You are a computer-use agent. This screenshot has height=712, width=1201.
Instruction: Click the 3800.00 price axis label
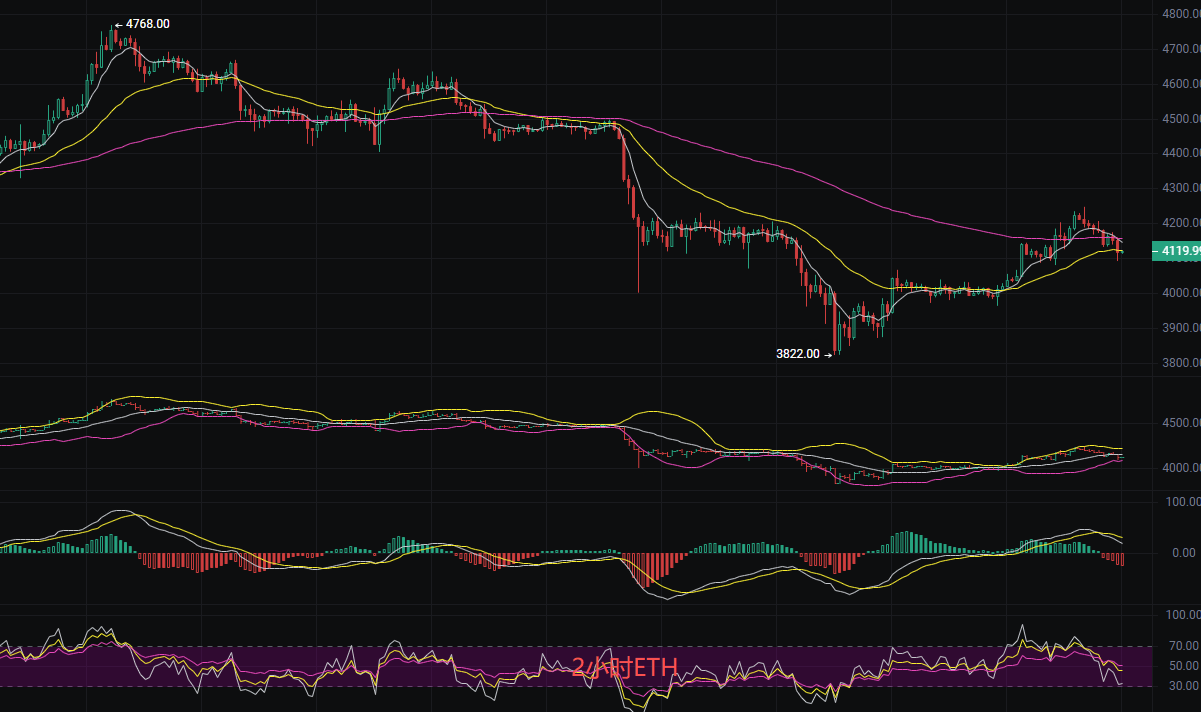click(1175, 361)
